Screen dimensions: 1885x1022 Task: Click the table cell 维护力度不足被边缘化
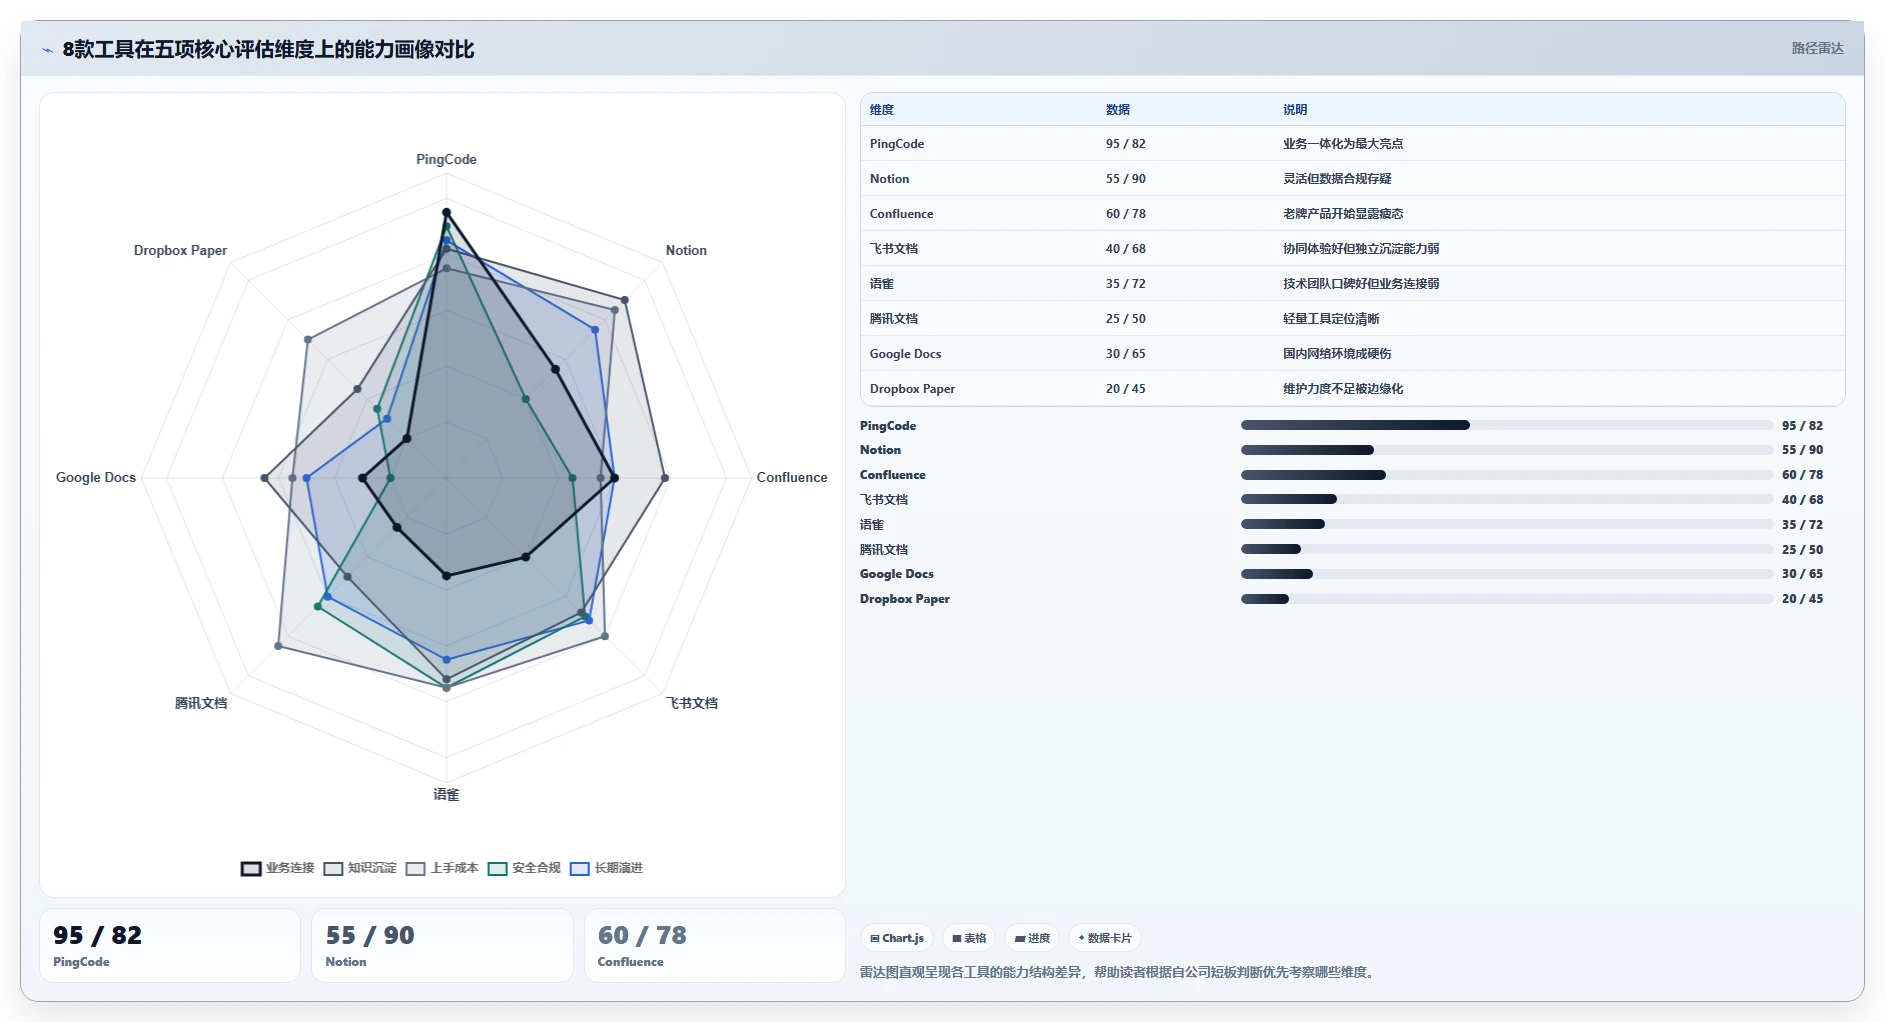(1343, 389)
